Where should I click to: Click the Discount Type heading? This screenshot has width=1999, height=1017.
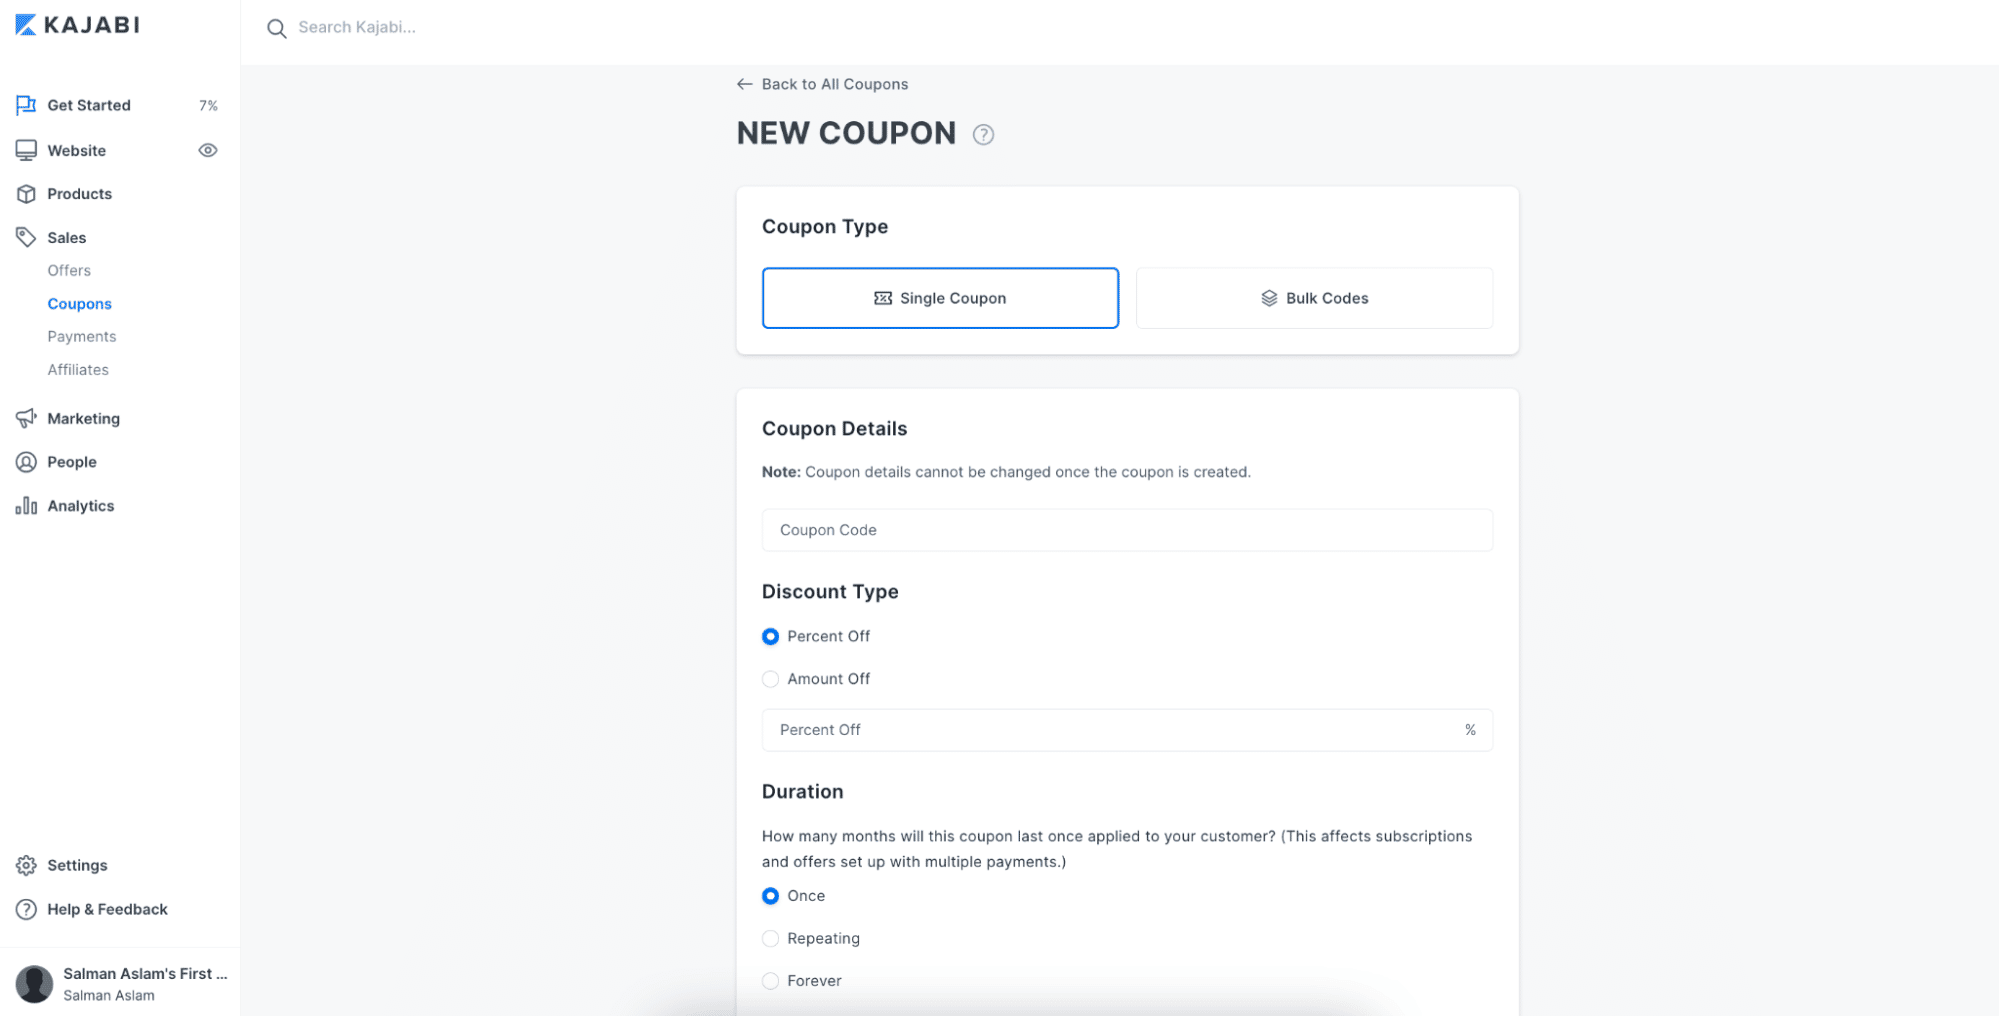pyautogui.click(x=830, y=591)
